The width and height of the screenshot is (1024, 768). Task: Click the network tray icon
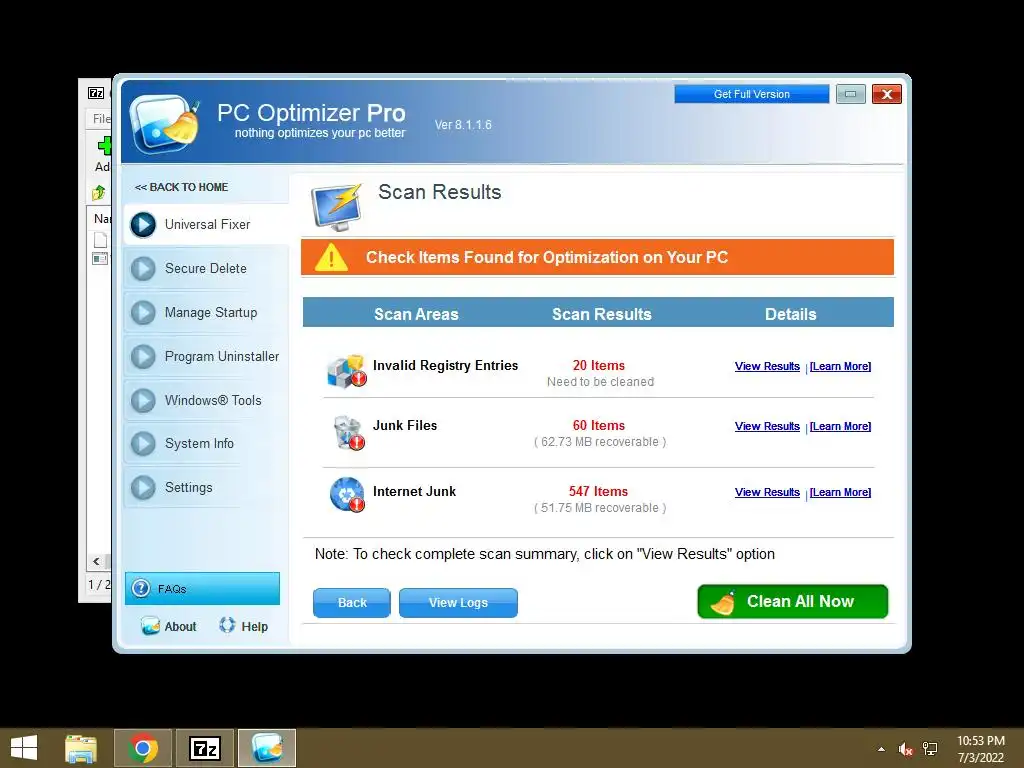click(x=930, y=749)
